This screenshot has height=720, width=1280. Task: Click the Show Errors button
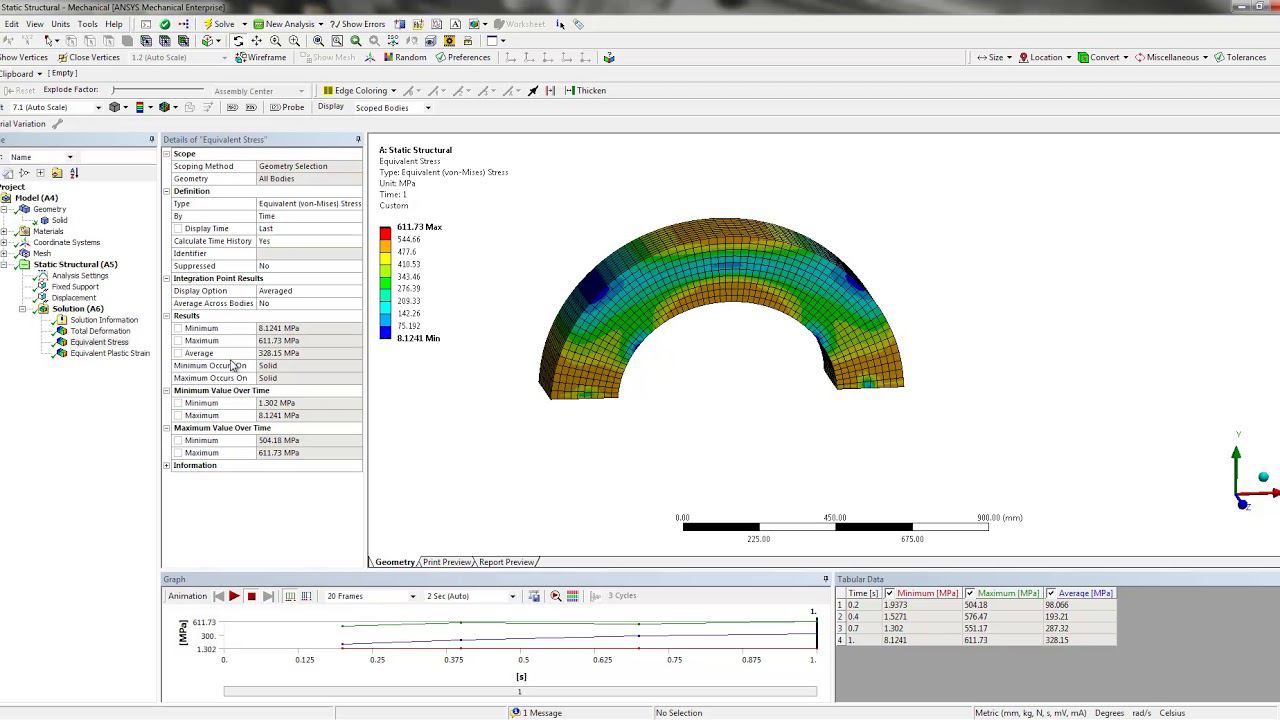tap(357, 24)
